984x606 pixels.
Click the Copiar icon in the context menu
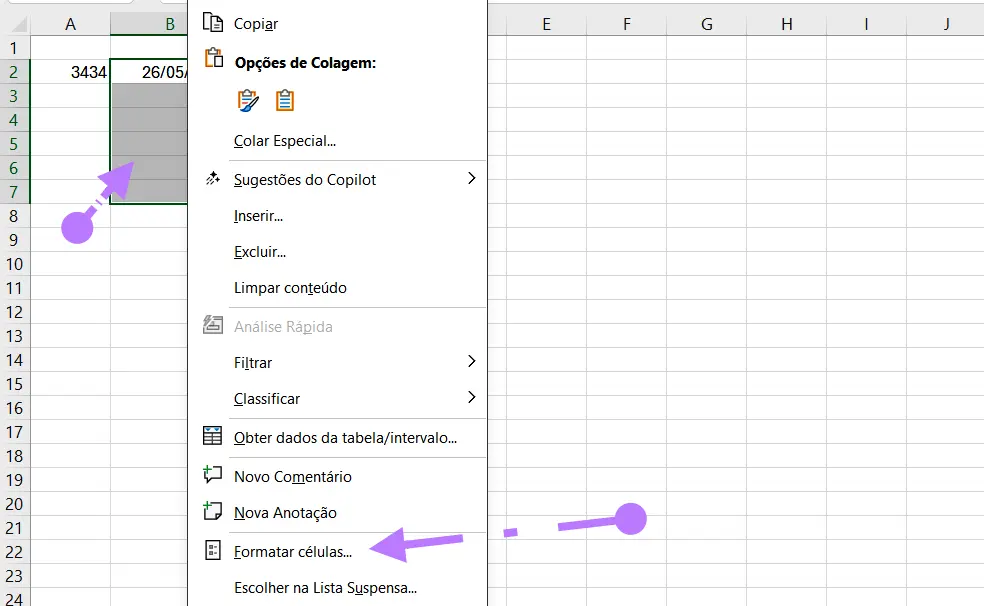click(213, 22)
